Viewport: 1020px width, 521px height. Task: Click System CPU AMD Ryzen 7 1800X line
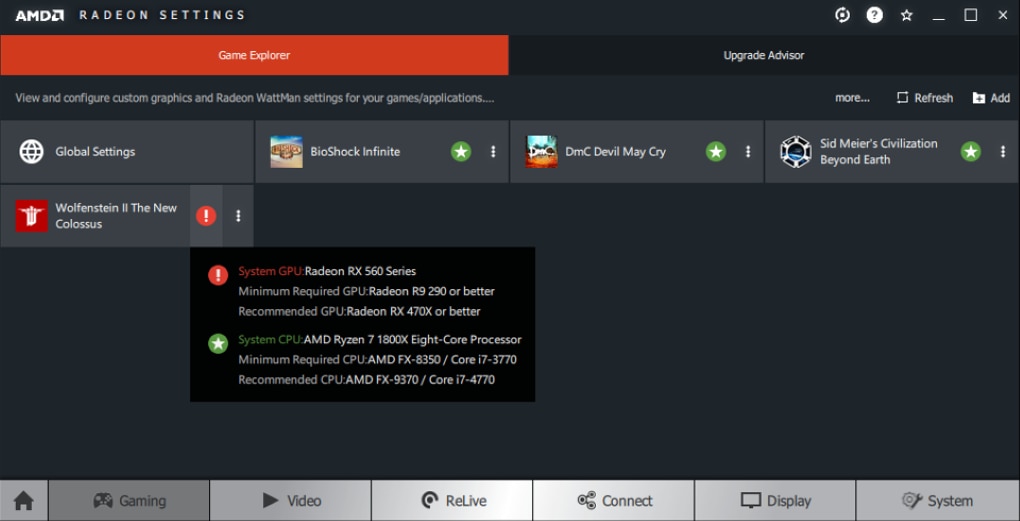point(380,340)
